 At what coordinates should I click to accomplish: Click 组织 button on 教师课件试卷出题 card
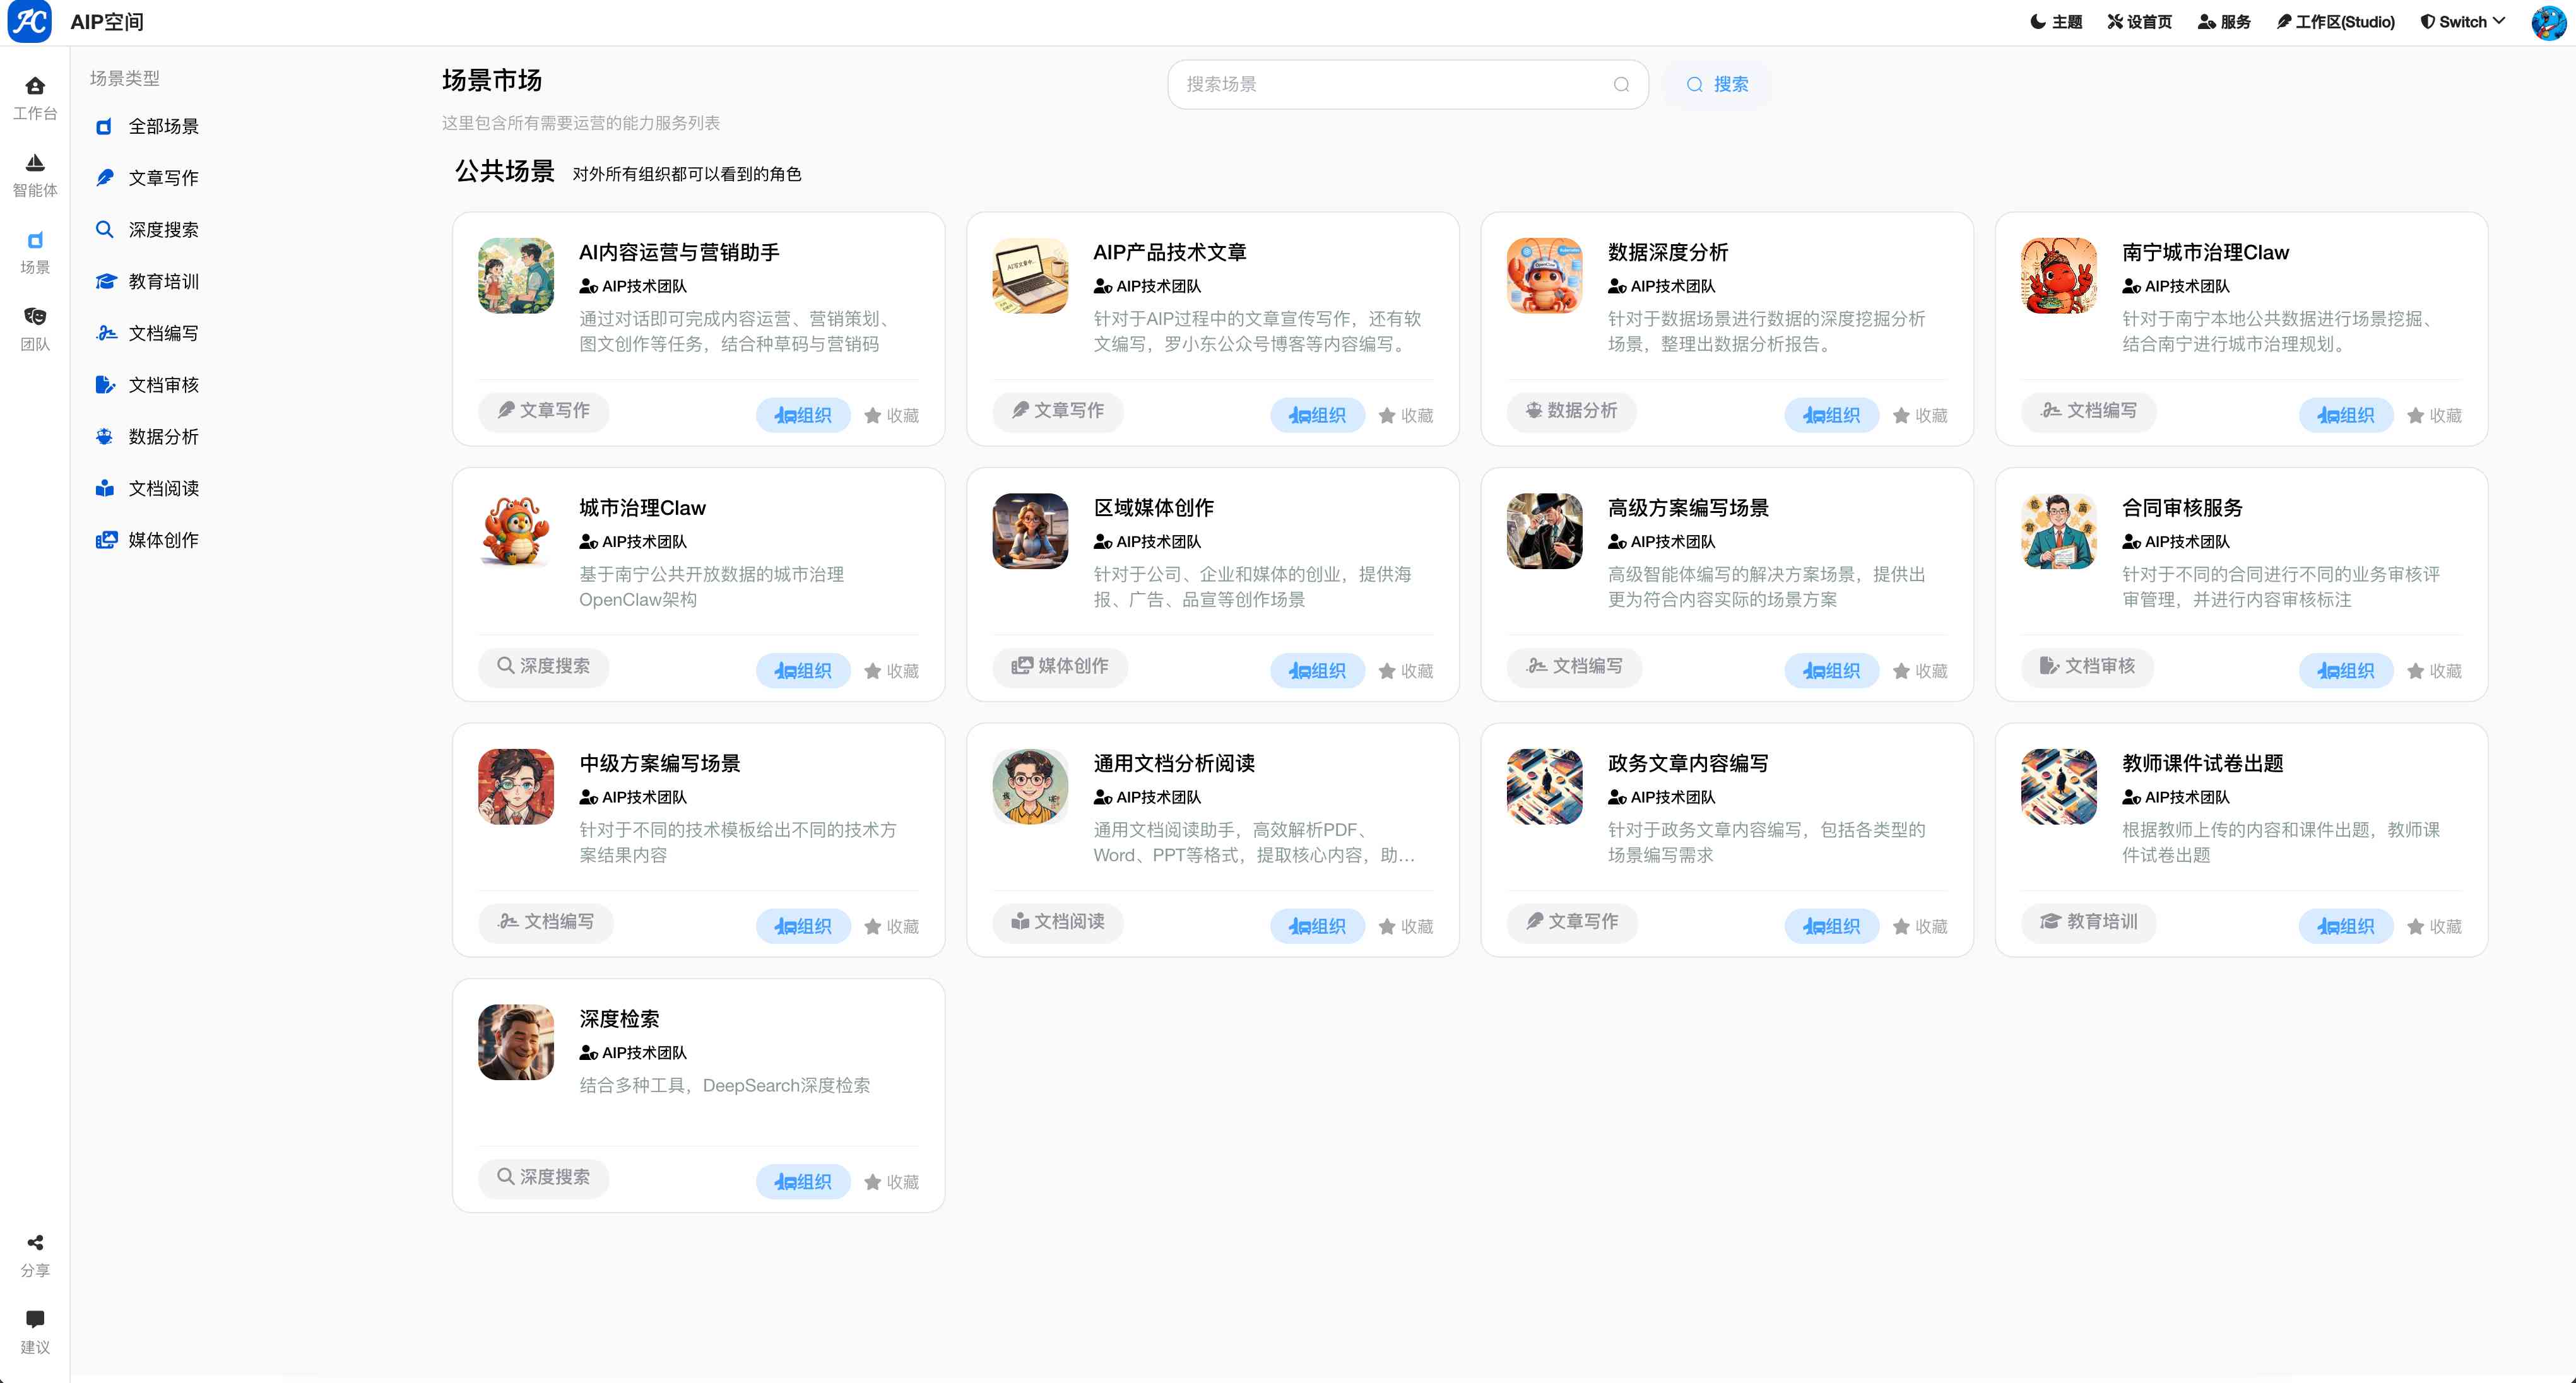click(2346, 926)
